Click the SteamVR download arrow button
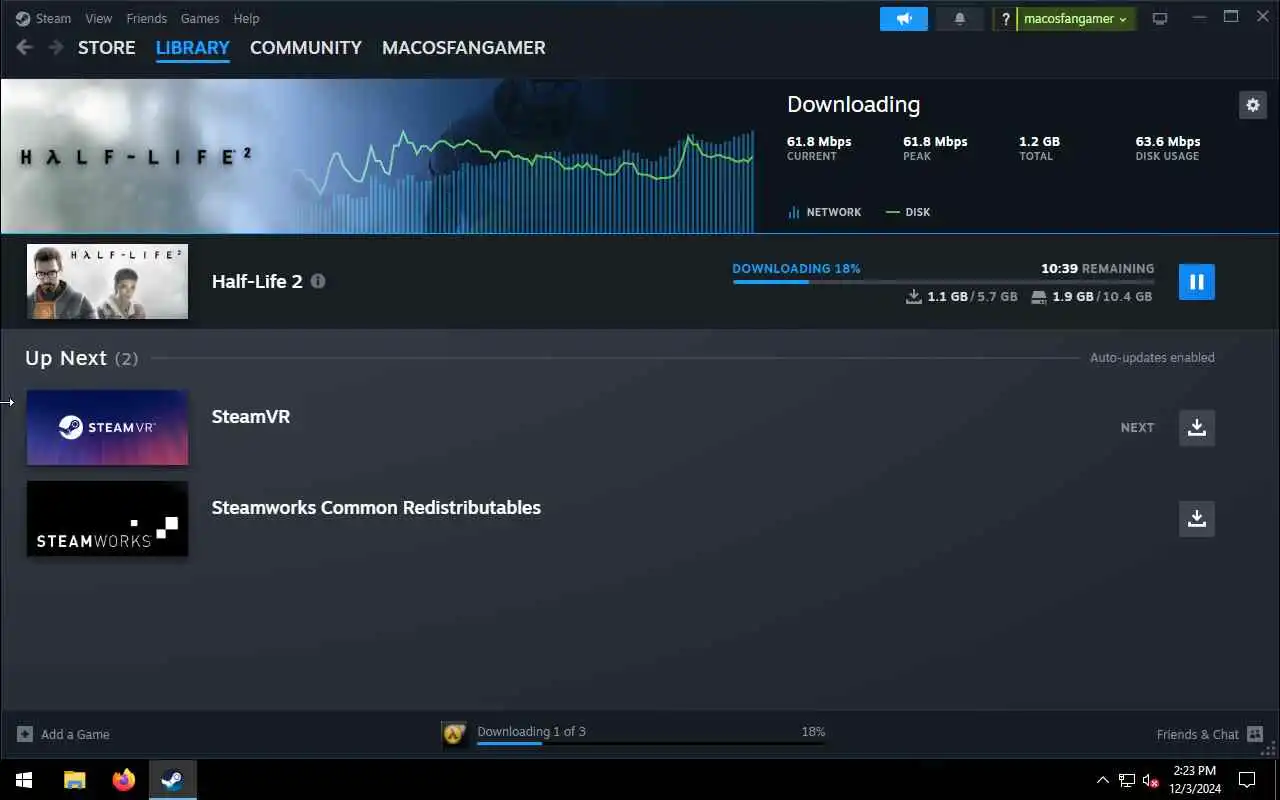Viewport: 1280px width, 800px height. point(1196,427)
